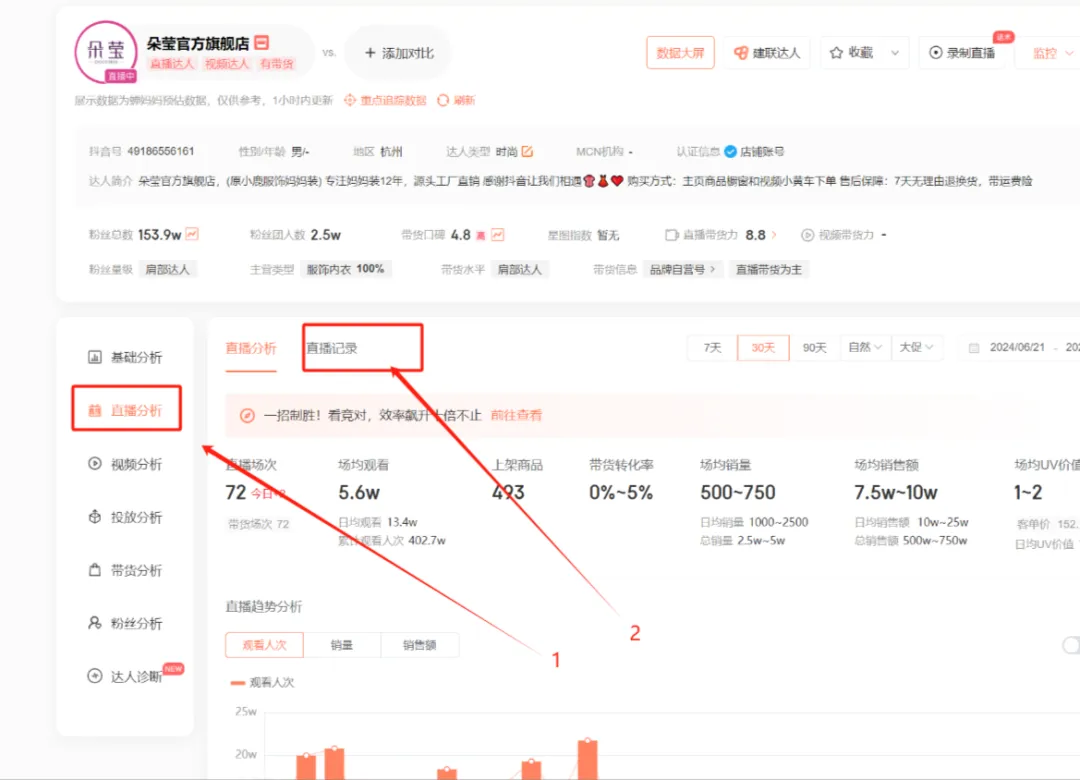Click the 投放分析 sidebar icon
Viewport: 1080px width, 780px height.
coord(95,517)
